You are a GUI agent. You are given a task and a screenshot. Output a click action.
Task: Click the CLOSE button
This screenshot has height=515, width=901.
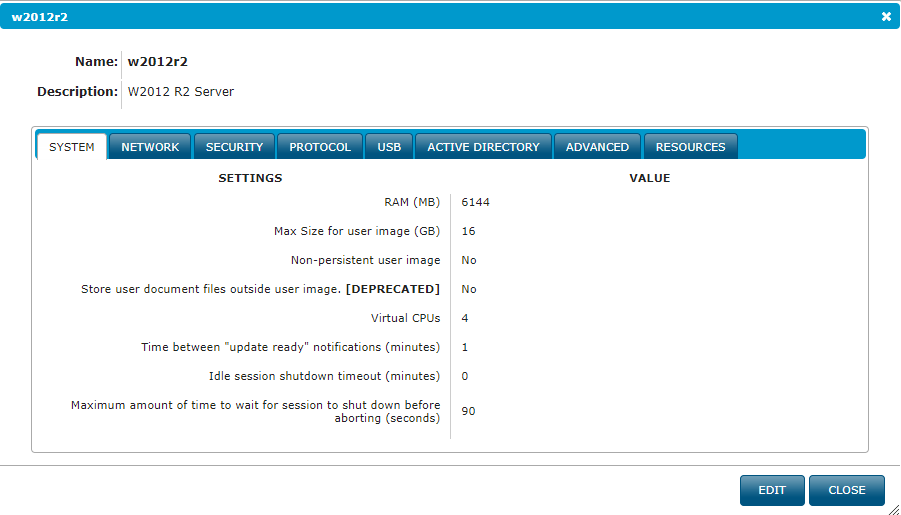(x=846, y=490)
